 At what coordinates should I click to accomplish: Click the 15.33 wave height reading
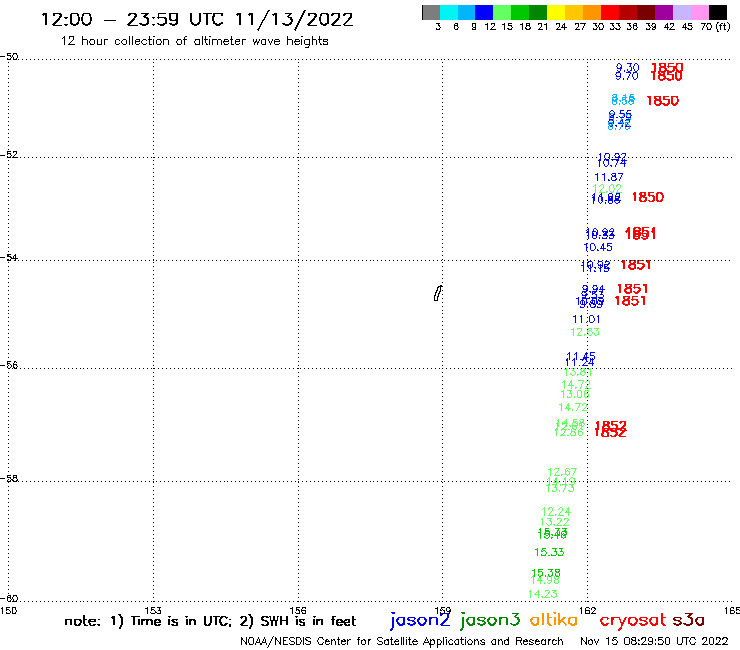(x=549, y=552)
